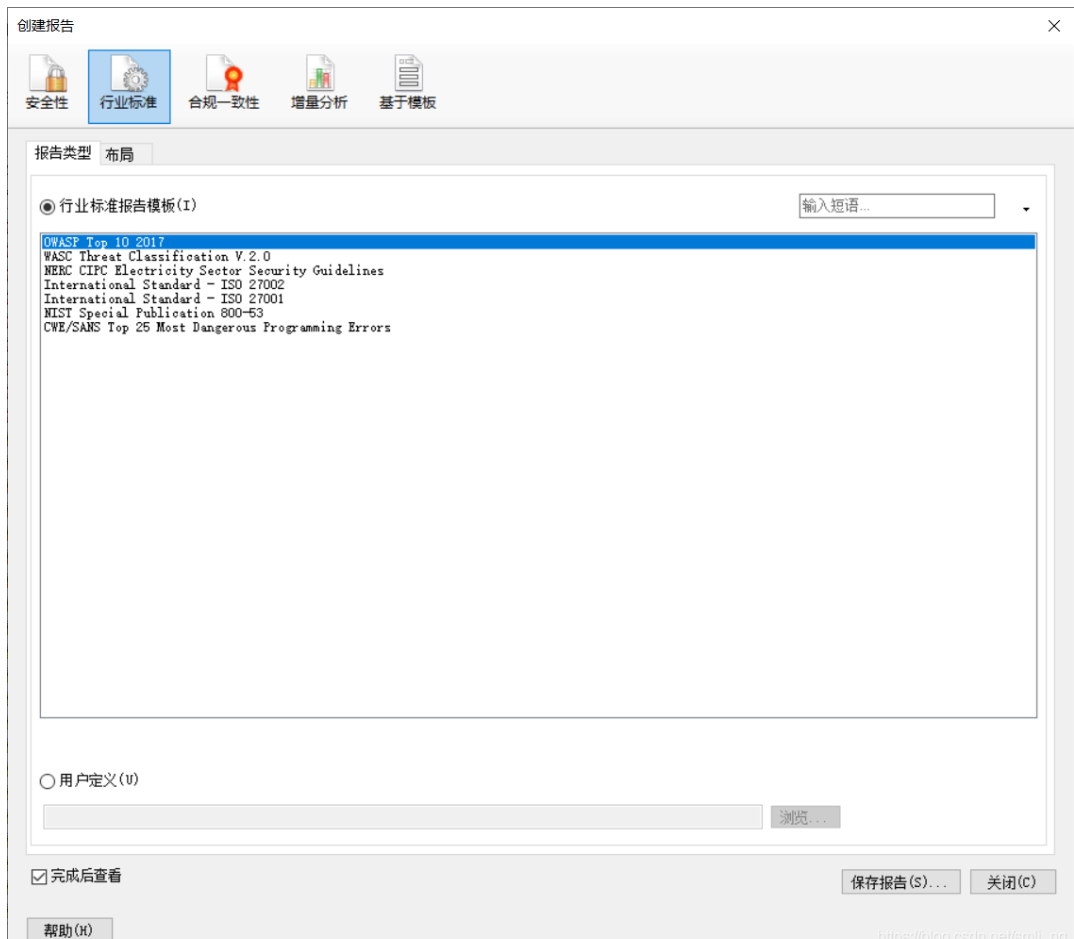The width and height of the screenshot is (1074, 939).
Task: Click the 保存报告(S) button
Action: click(x=901, y=882)
